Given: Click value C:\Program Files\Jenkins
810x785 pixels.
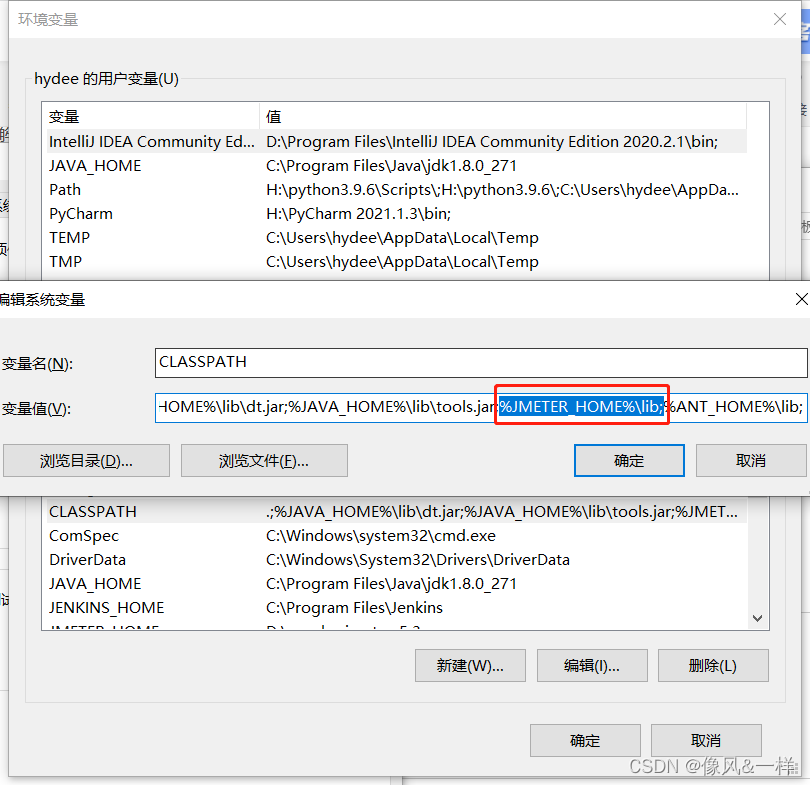Looking at the screenshot, I should tap(354, 608).
